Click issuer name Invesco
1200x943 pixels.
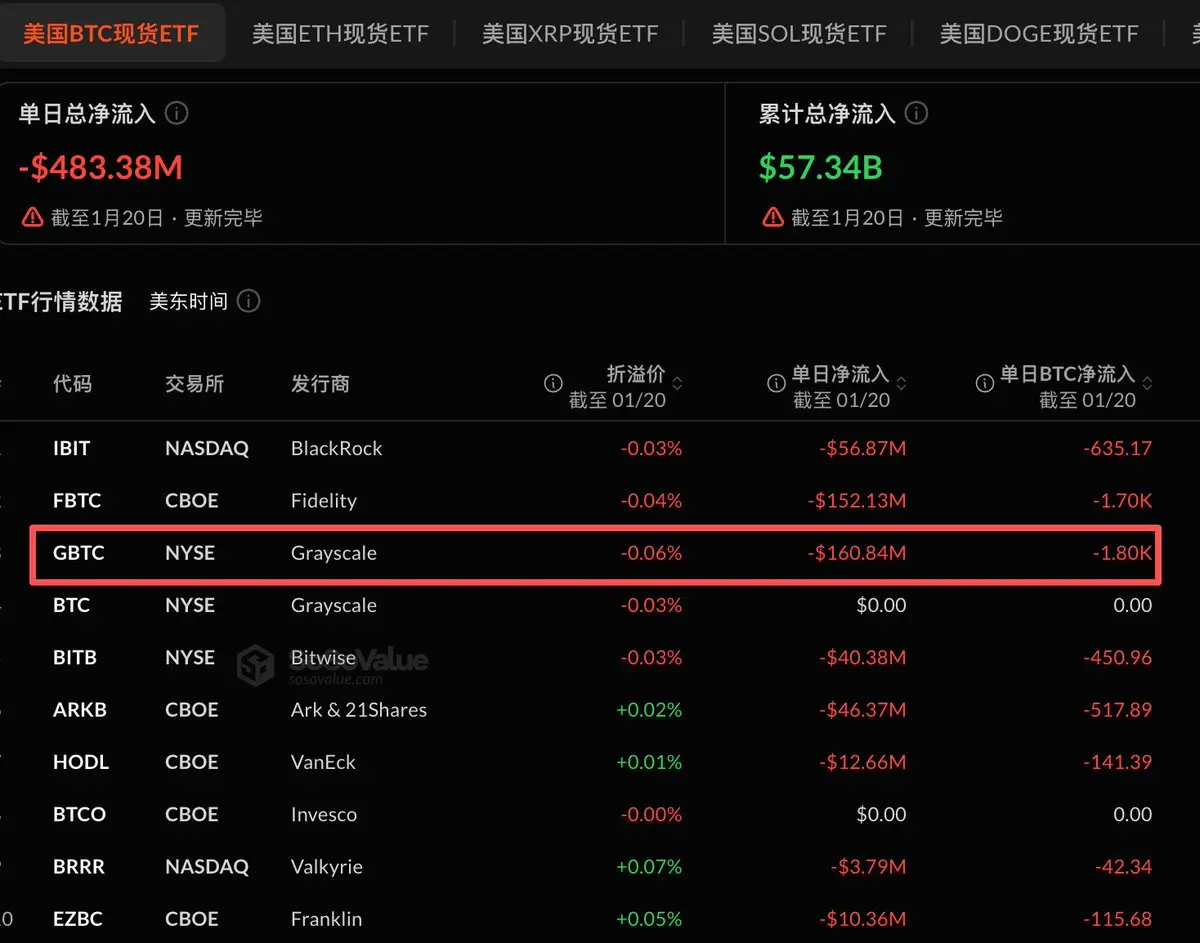(x=324, y=814)
